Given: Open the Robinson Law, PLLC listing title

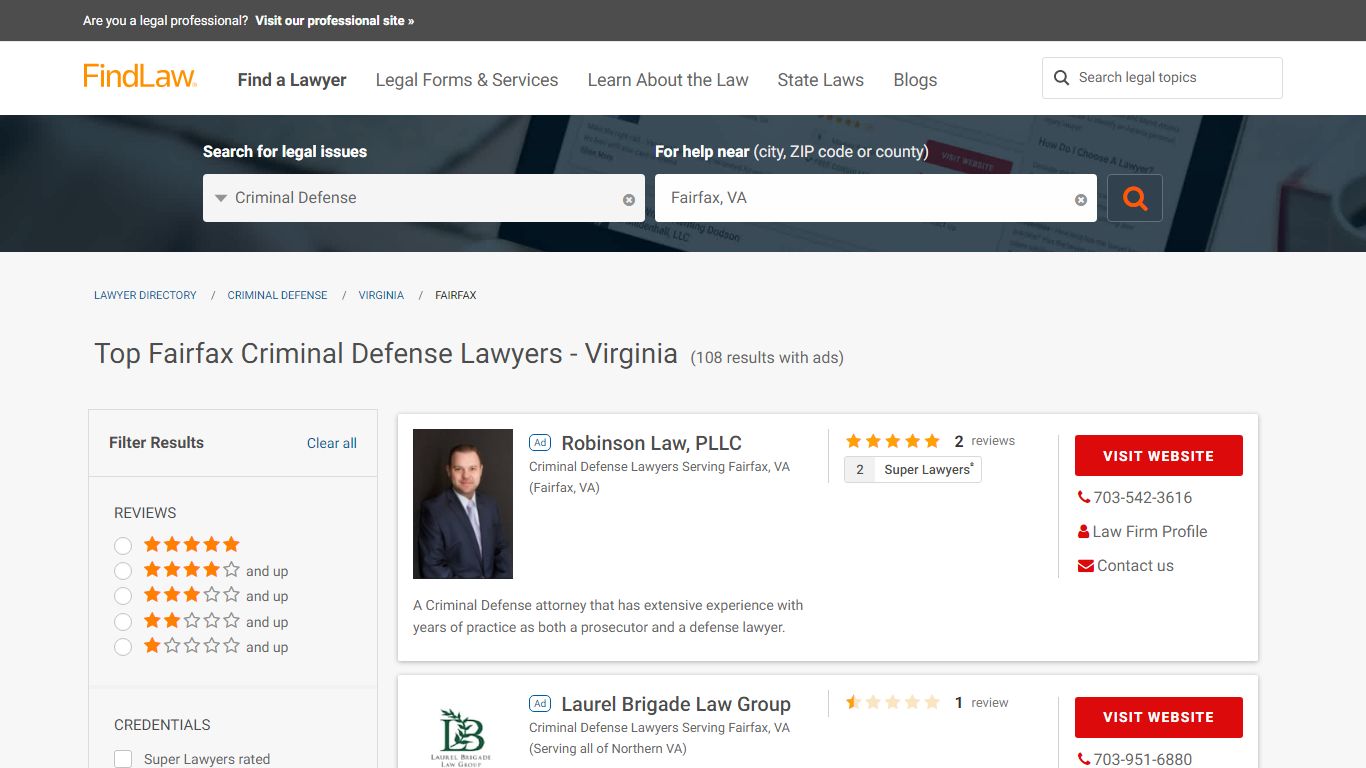Looking at the screenshot, I should [651, 443].
